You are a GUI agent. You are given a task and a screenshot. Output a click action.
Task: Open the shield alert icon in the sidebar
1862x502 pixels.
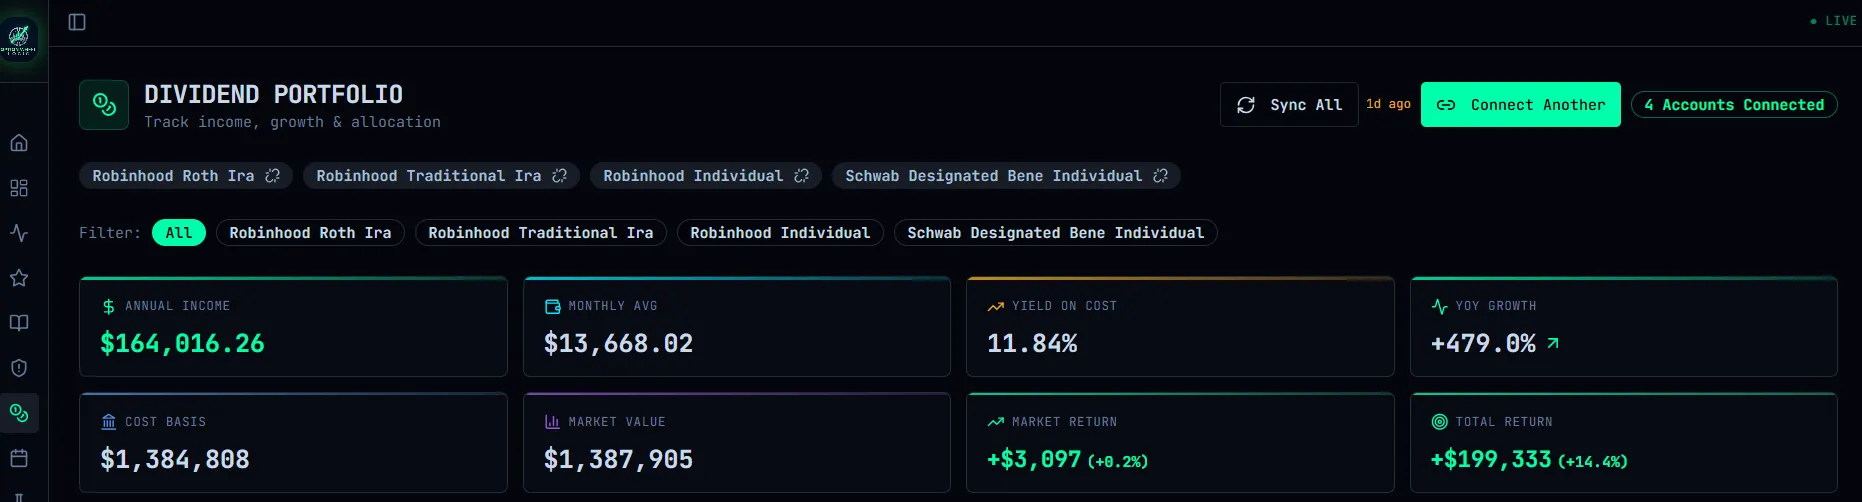[19, 368]
